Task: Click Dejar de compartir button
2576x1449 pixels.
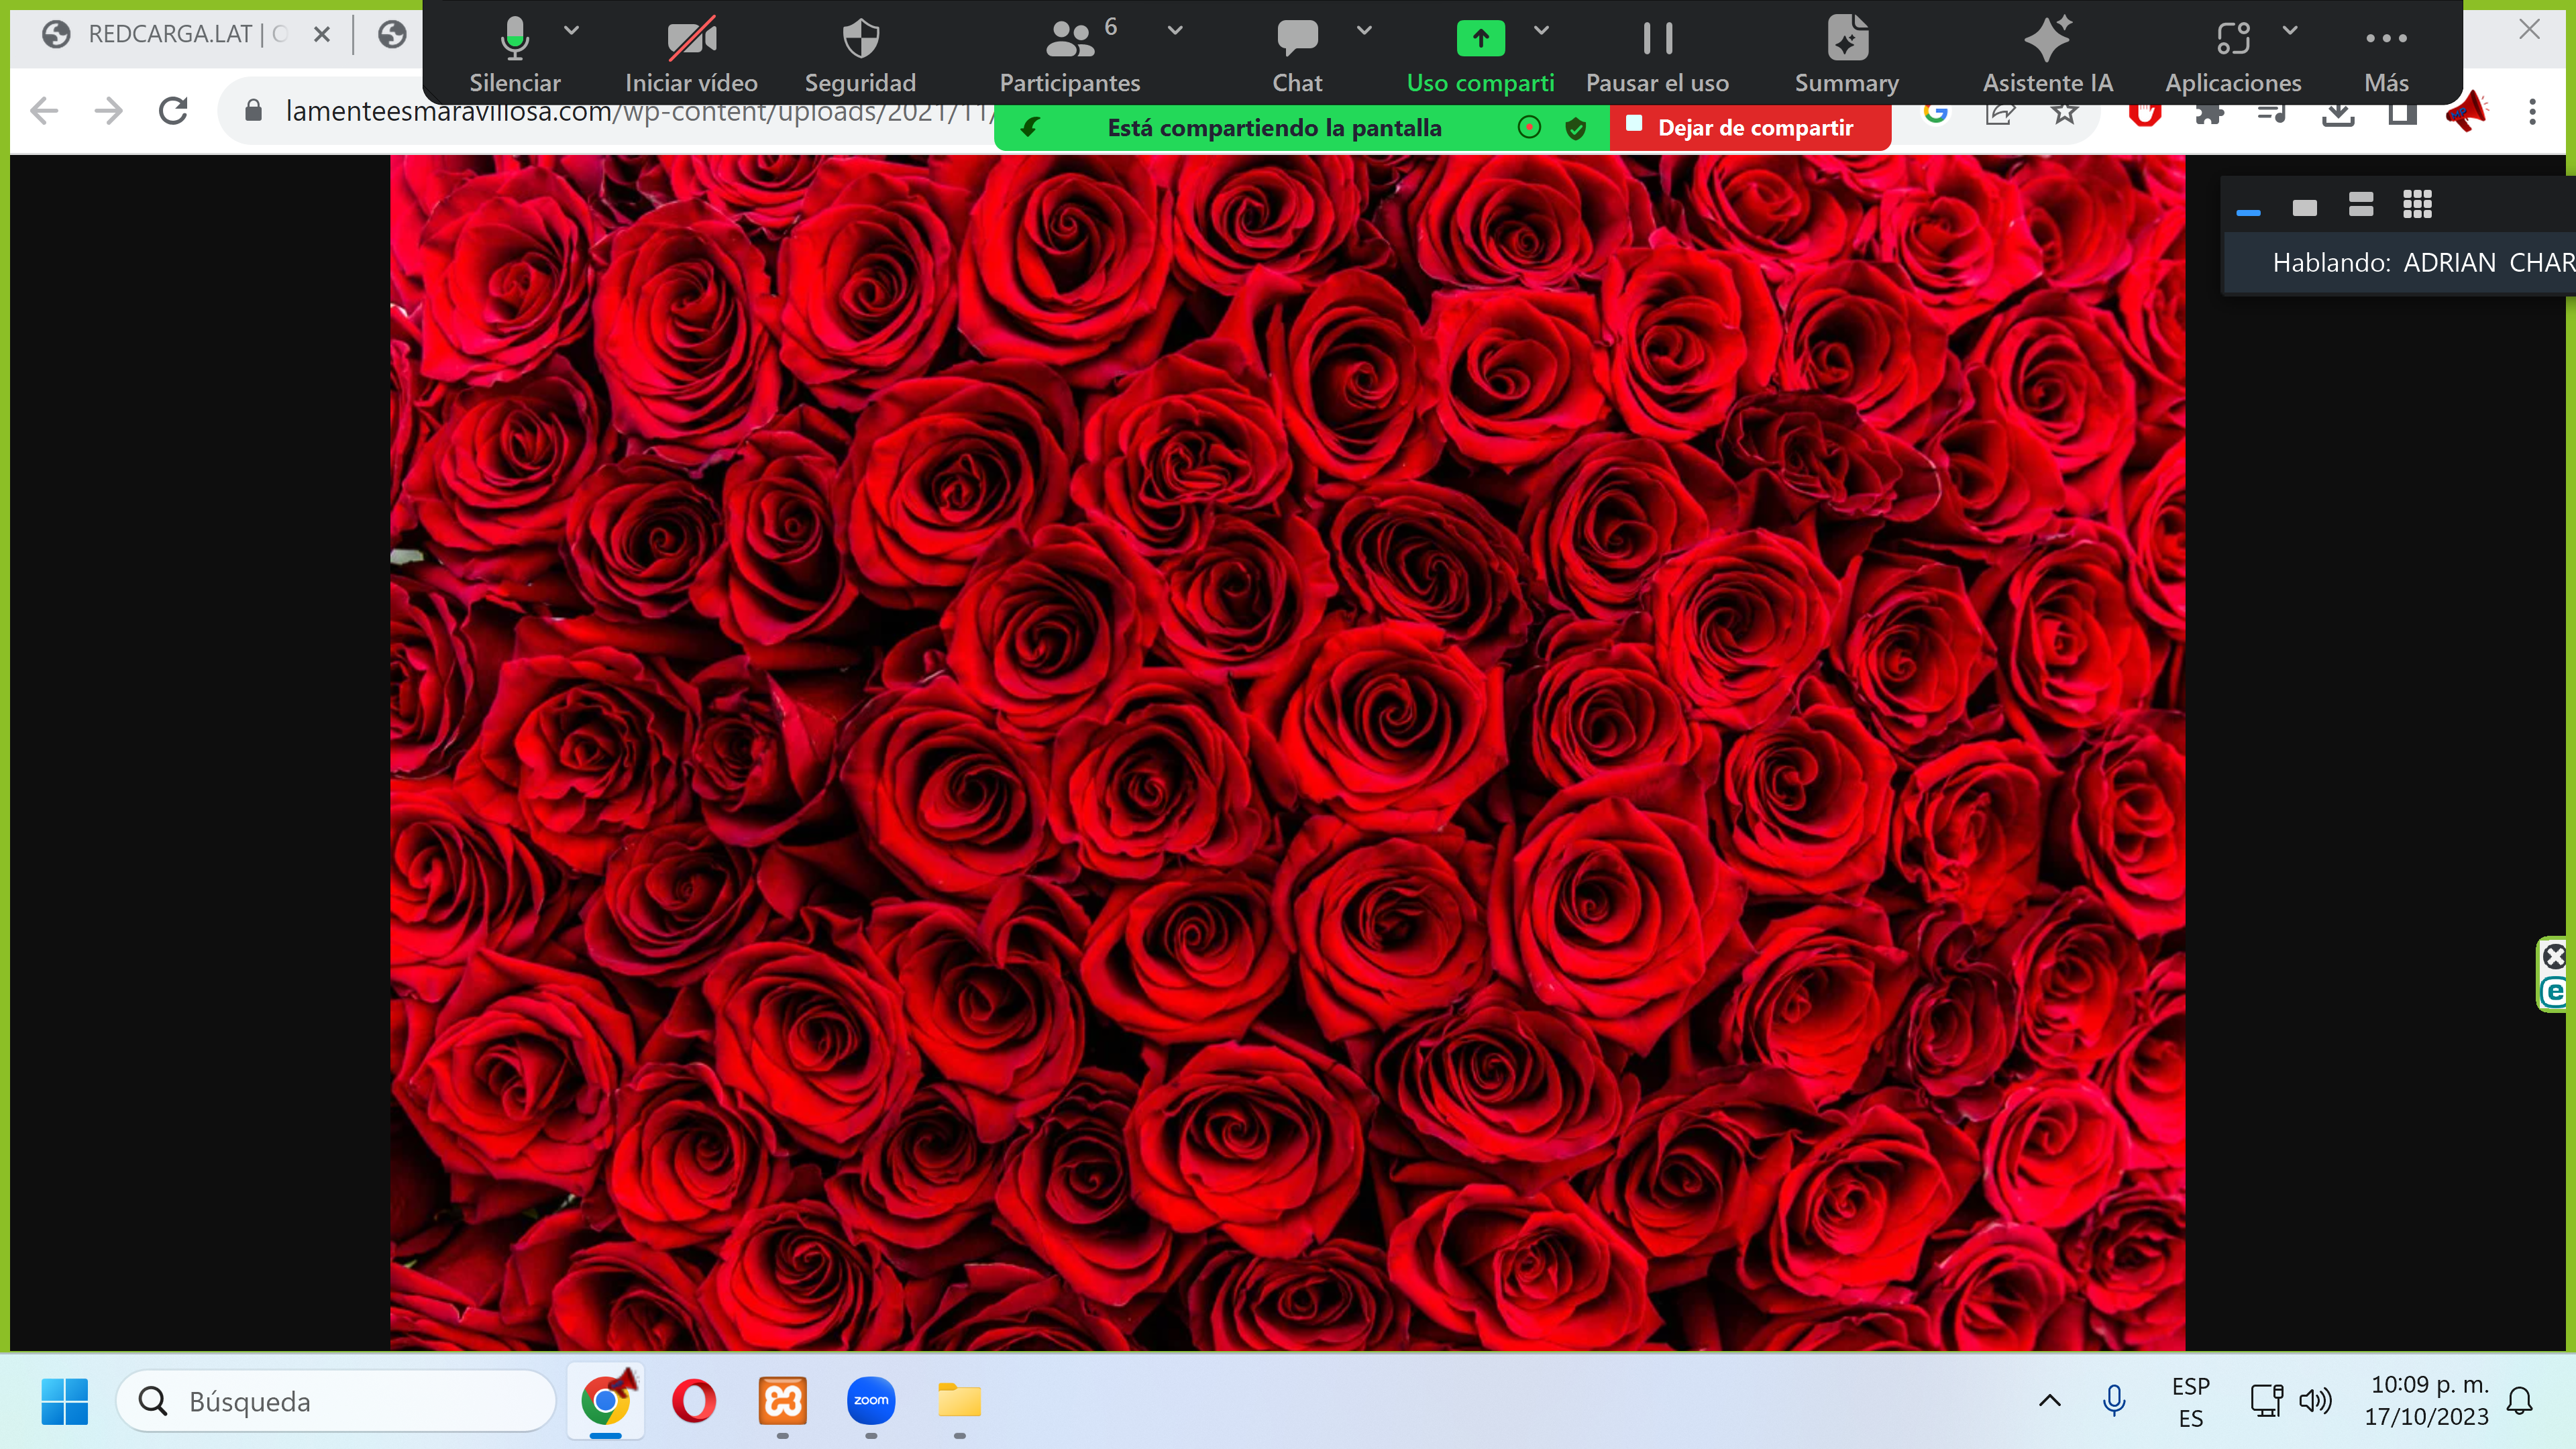Action: pyautogui.click(x=1750, y=128)
